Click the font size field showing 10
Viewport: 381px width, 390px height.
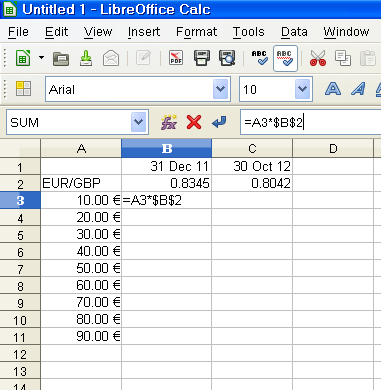coord(268,89)
